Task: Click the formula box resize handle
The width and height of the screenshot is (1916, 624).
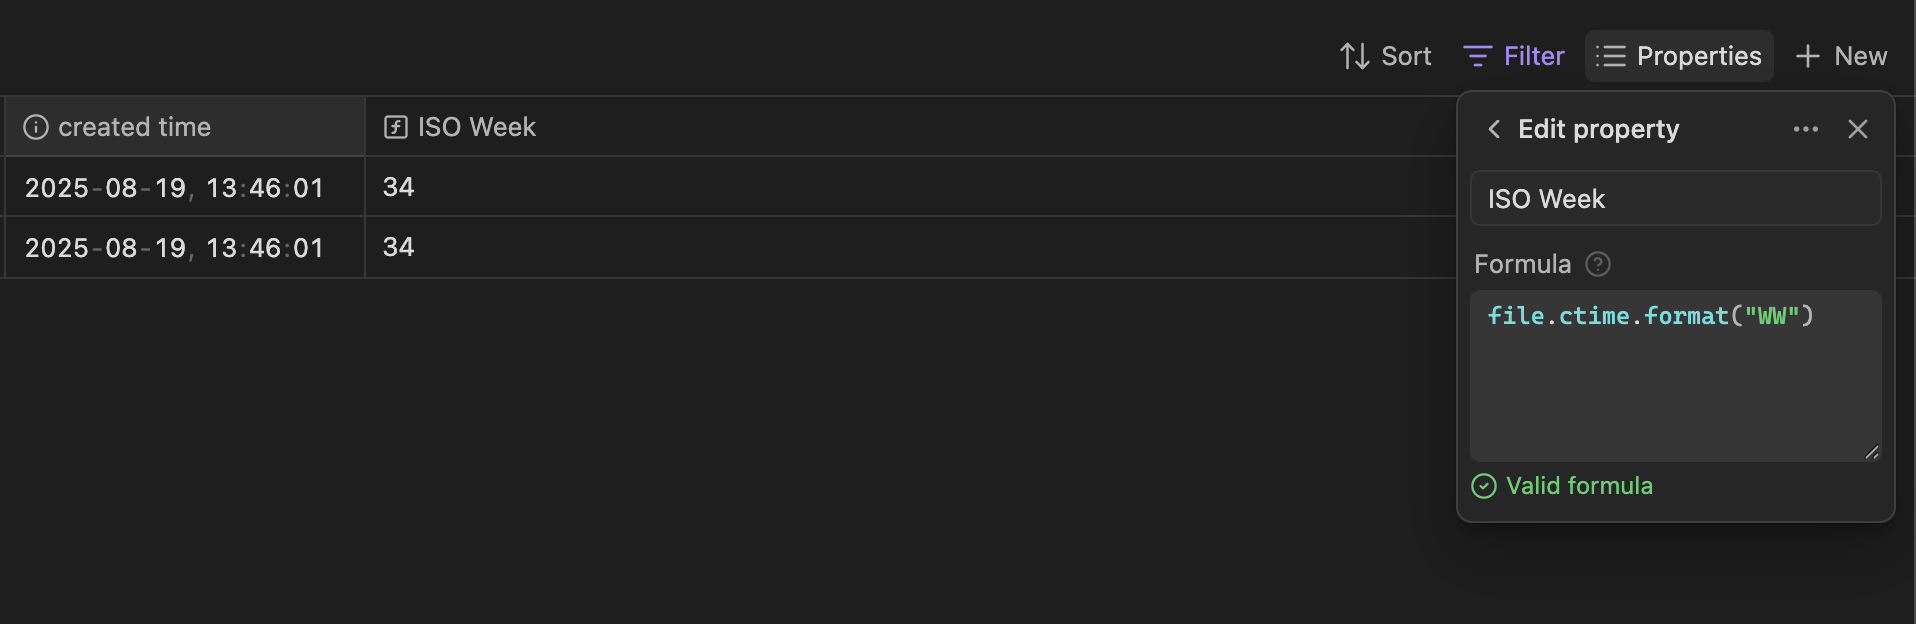Action: tap(1872, 453)
